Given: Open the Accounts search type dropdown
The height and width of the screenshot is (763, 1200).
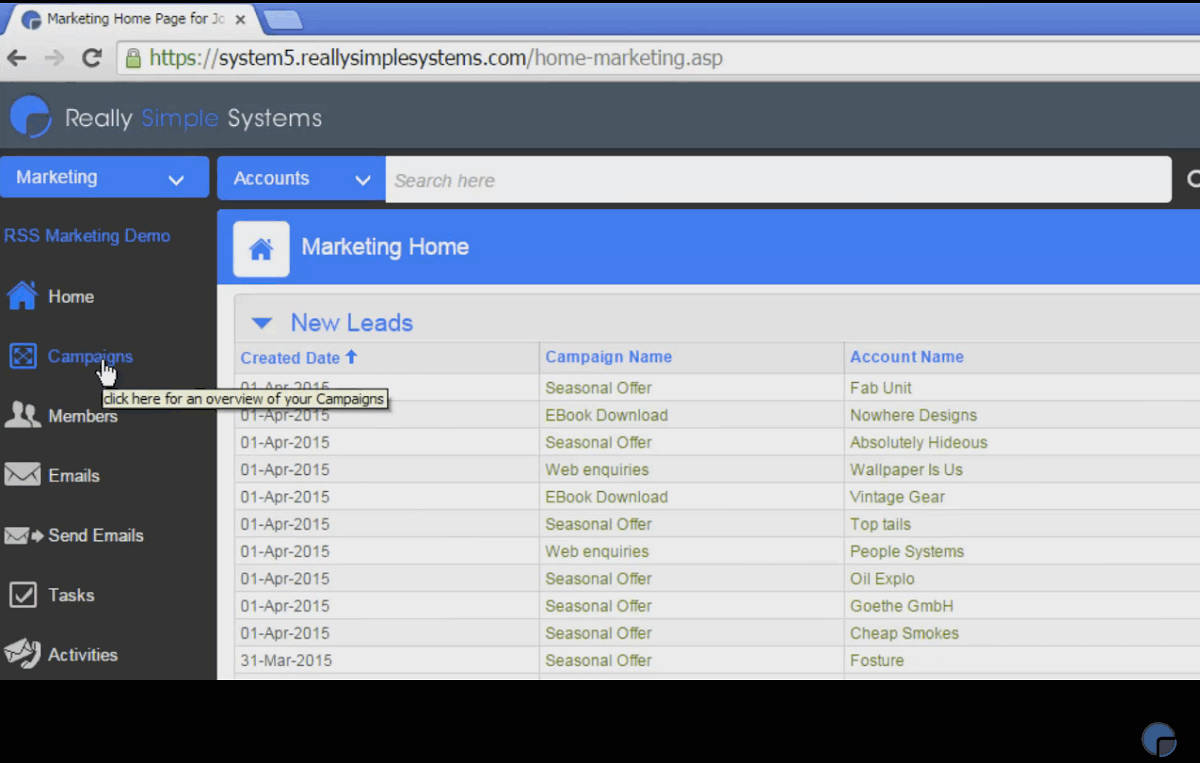Looking at the screenshot, I should click(301, 179).
